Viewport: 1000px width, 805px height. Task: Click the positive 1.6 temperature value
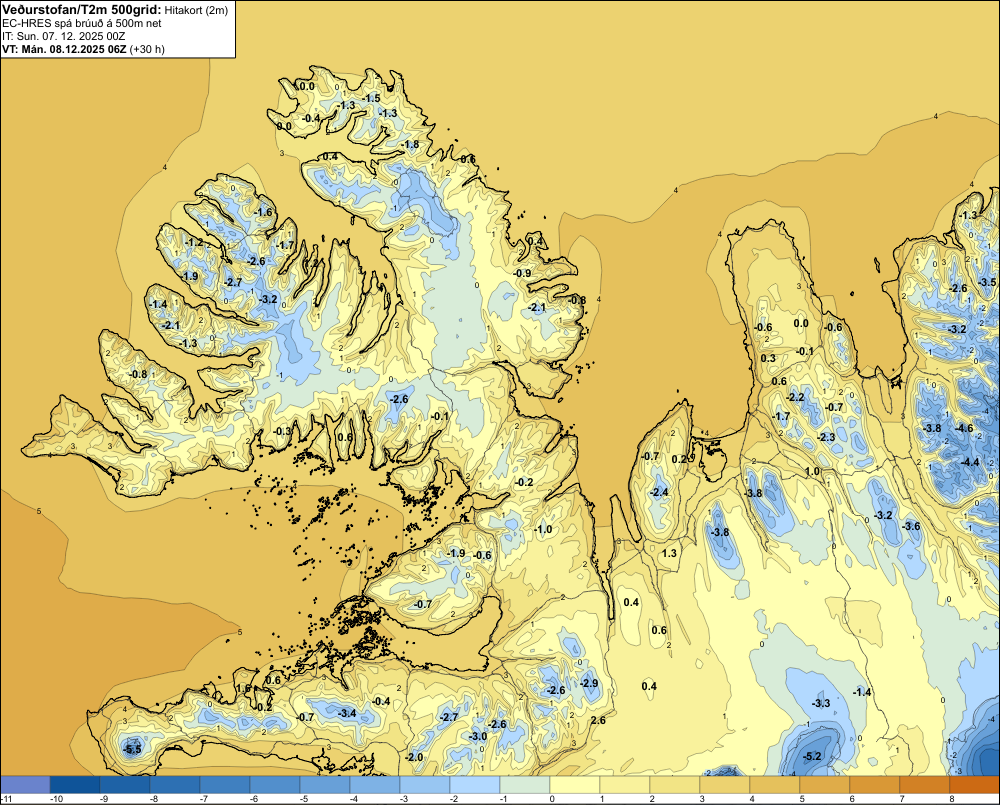243,688
